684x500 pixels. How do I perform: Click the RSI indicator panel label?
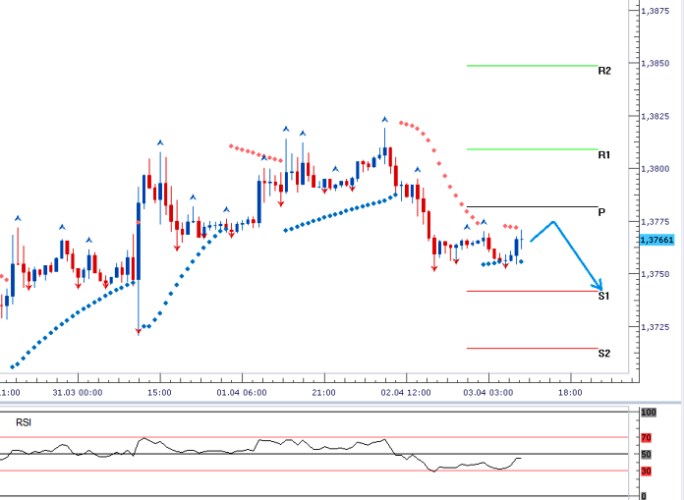point(24,422)
